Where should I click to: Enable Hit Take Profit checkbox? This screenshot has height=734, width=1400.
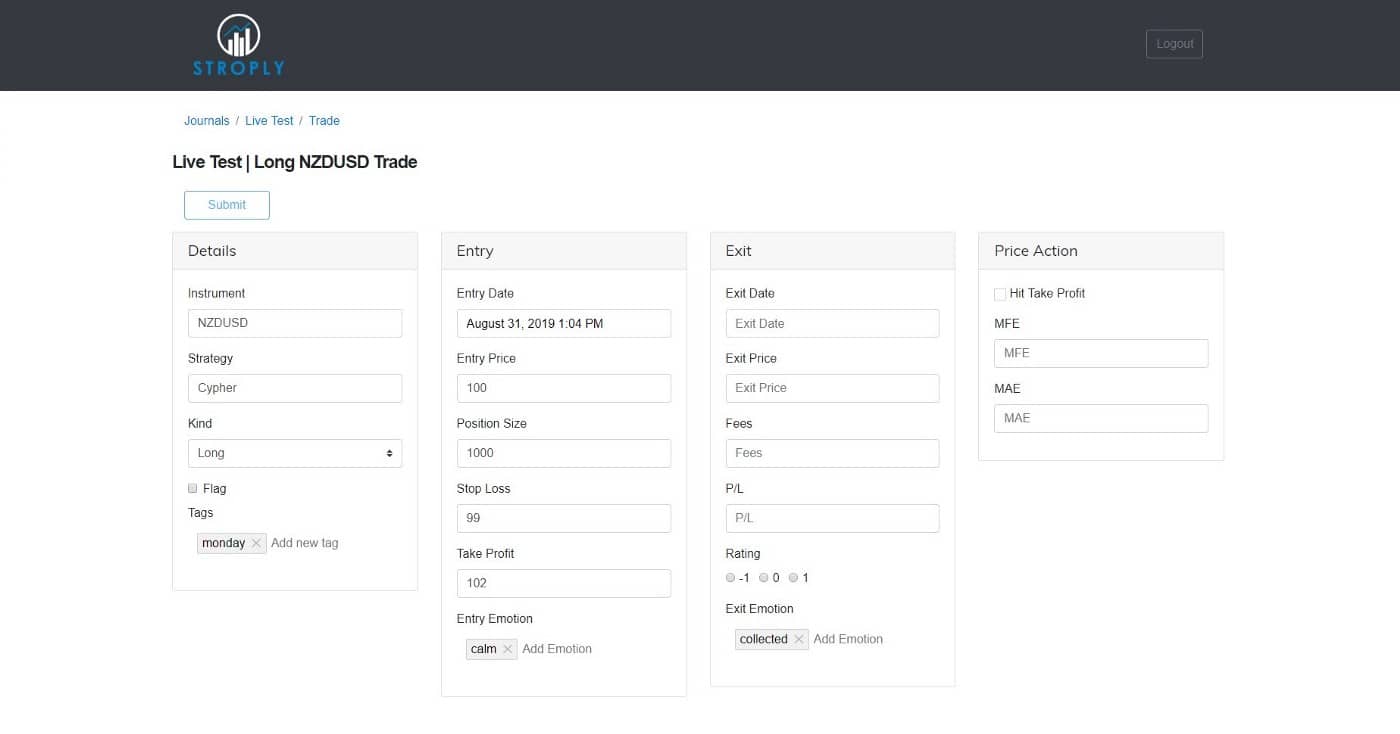1000,294
